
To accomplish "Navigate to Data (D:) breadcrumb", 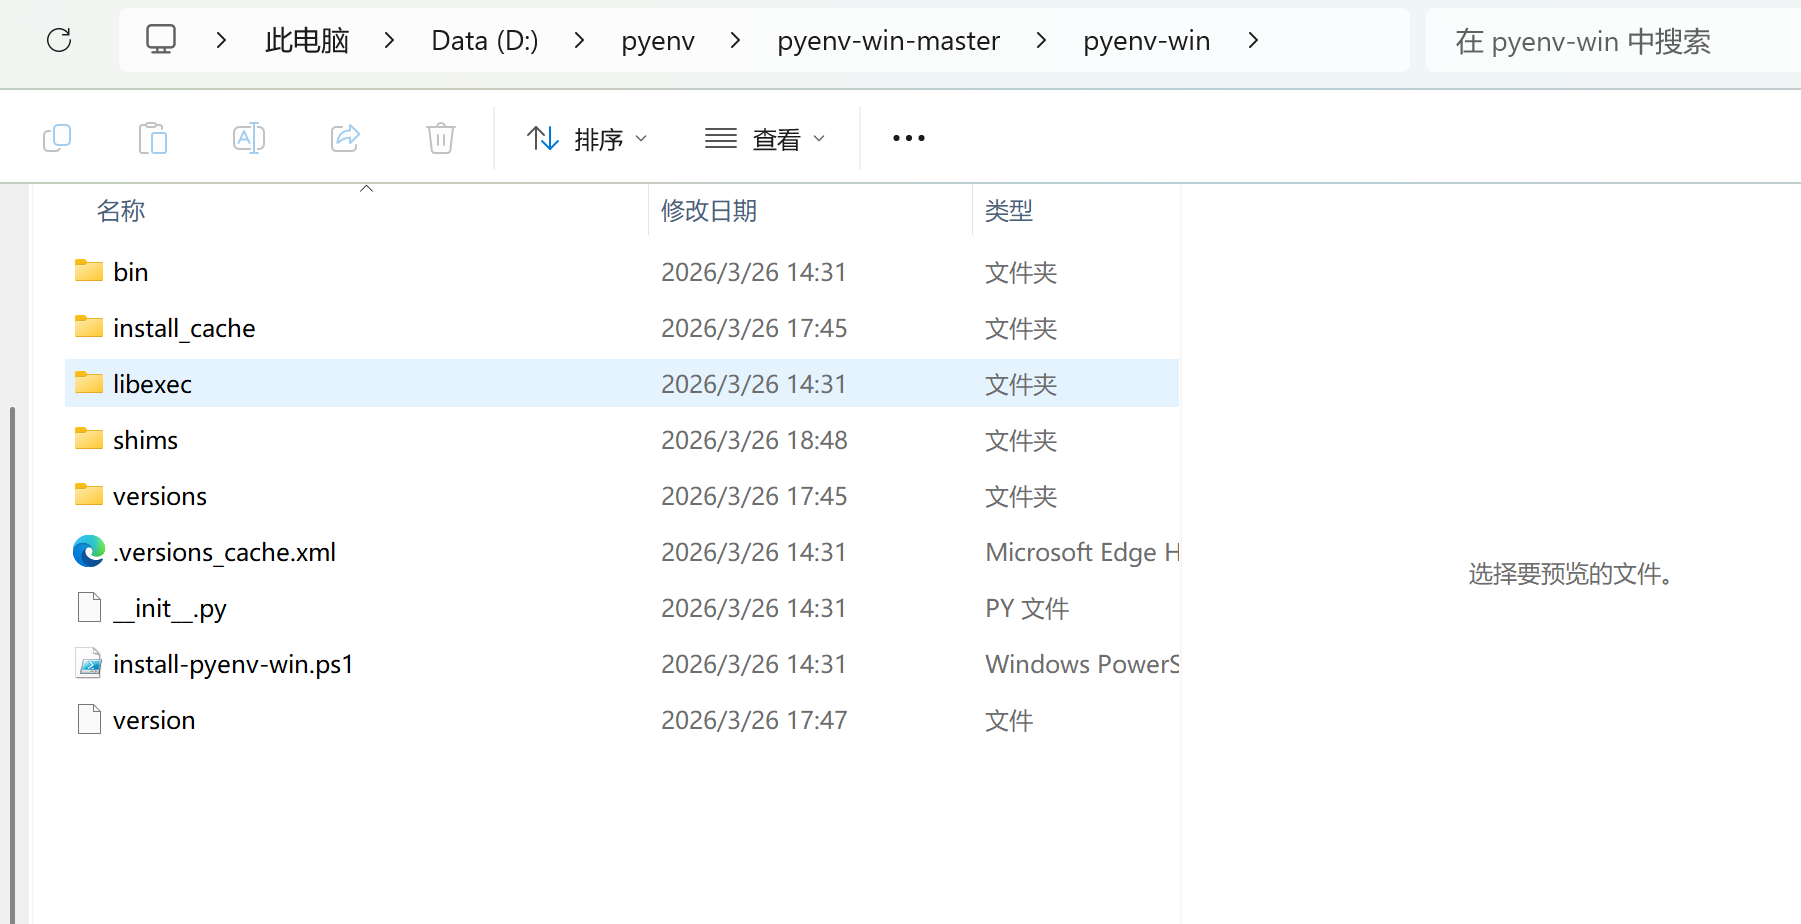I will coord(485,40).
